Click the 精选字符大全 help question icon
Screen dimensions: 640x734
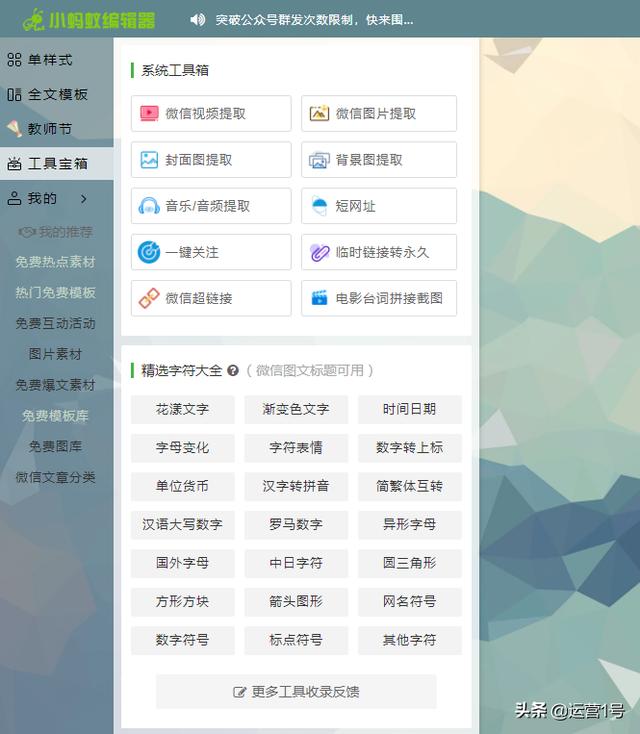tap(233, 371)
